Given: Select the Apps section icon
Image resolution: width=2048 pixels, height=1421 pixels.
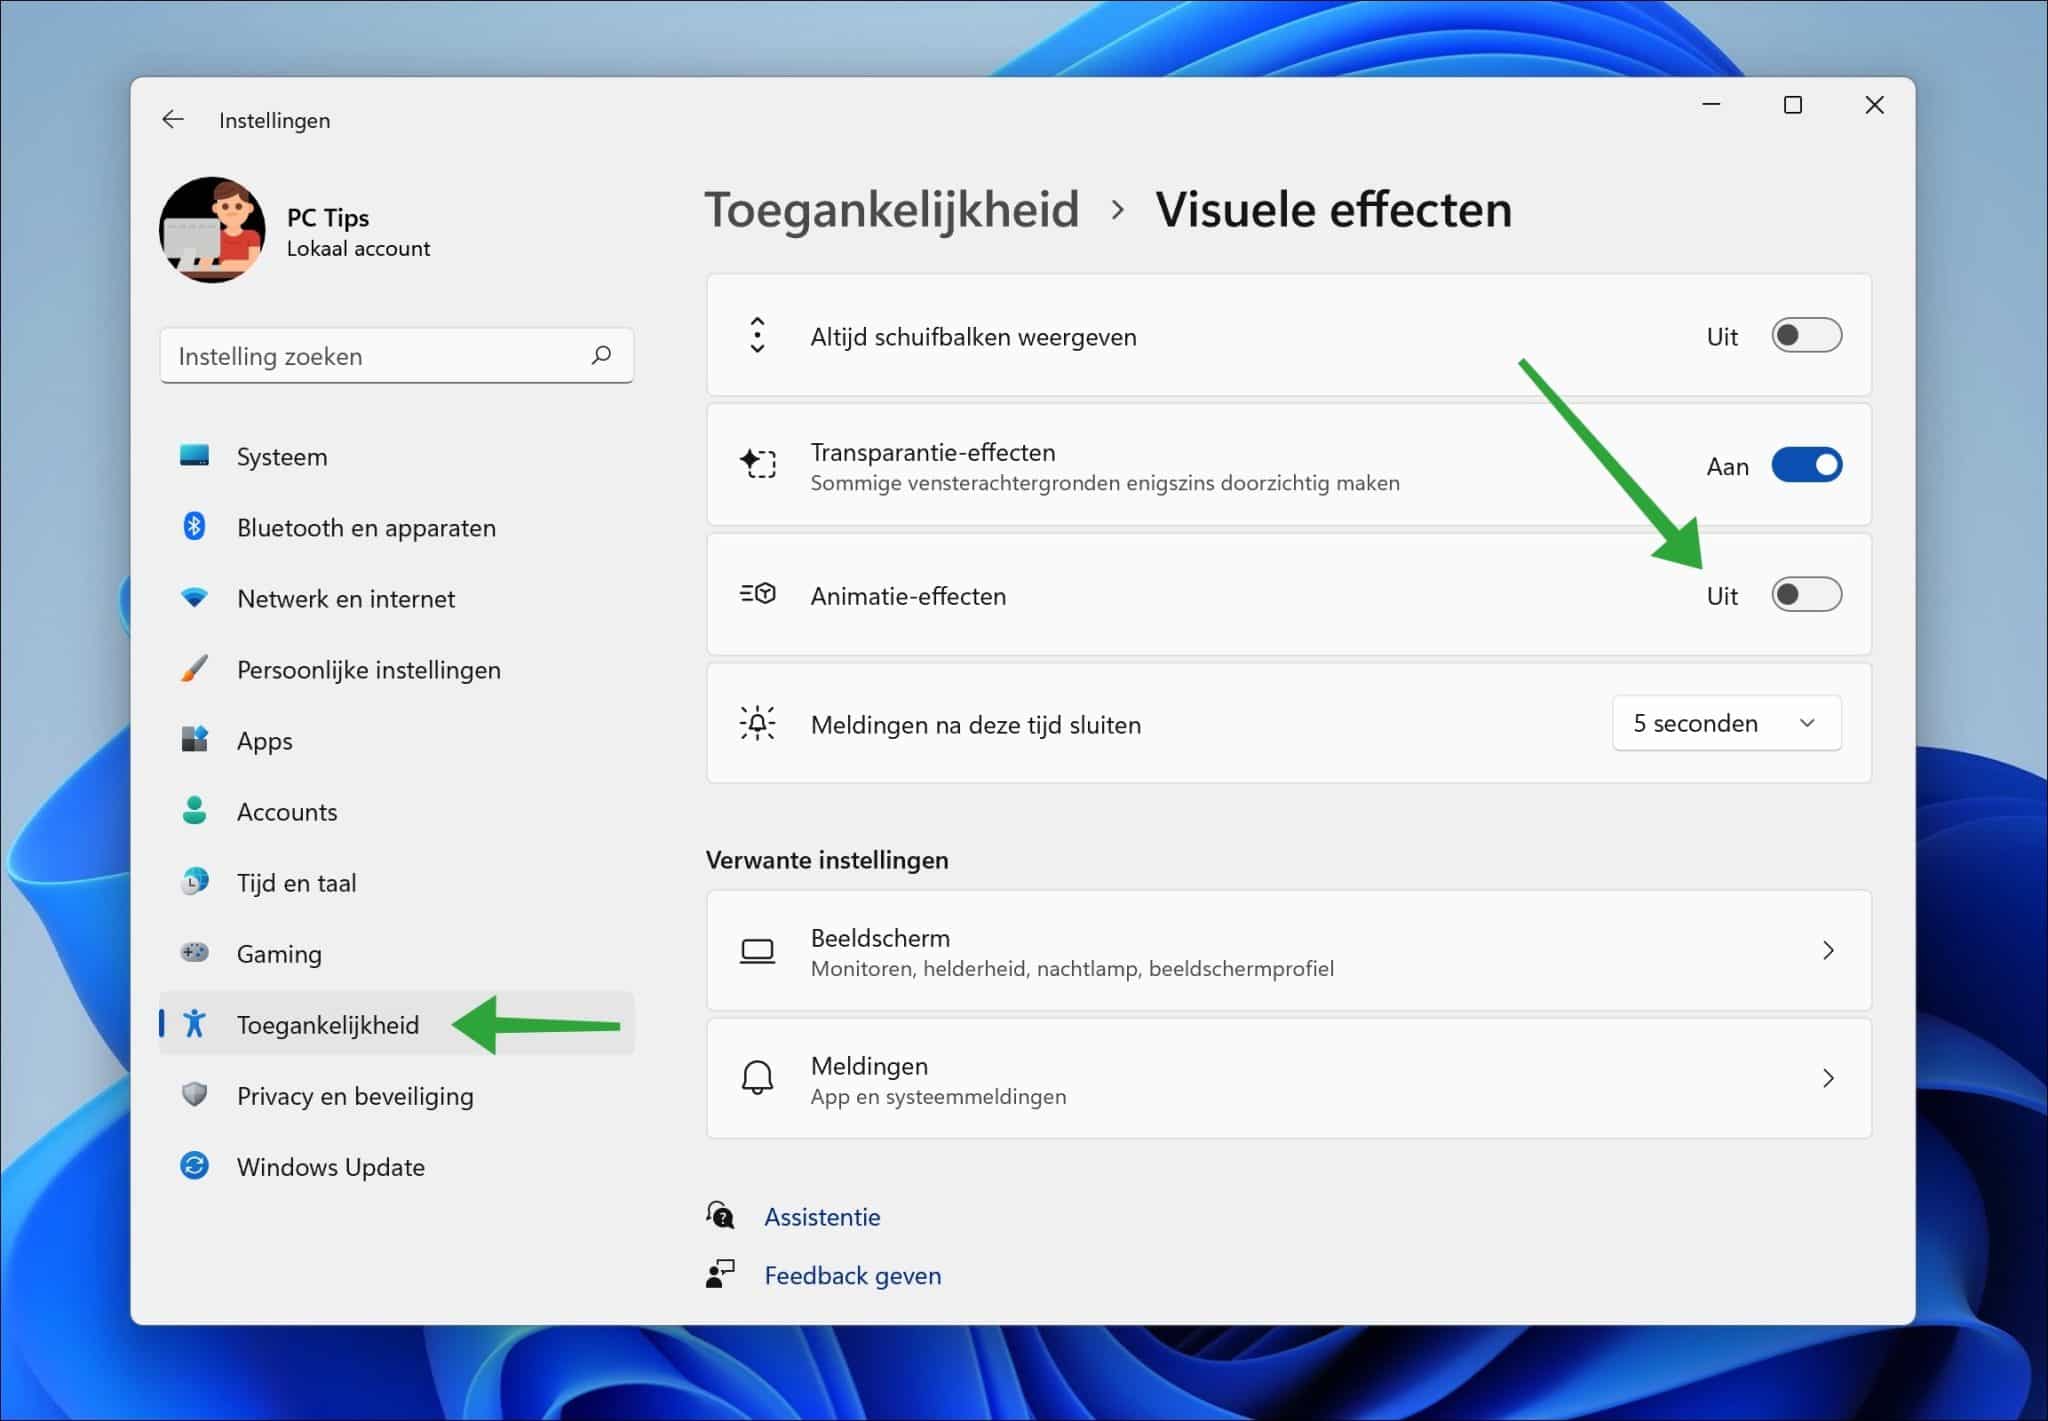Looking at the screenshot, I should [x=196, y=740].
